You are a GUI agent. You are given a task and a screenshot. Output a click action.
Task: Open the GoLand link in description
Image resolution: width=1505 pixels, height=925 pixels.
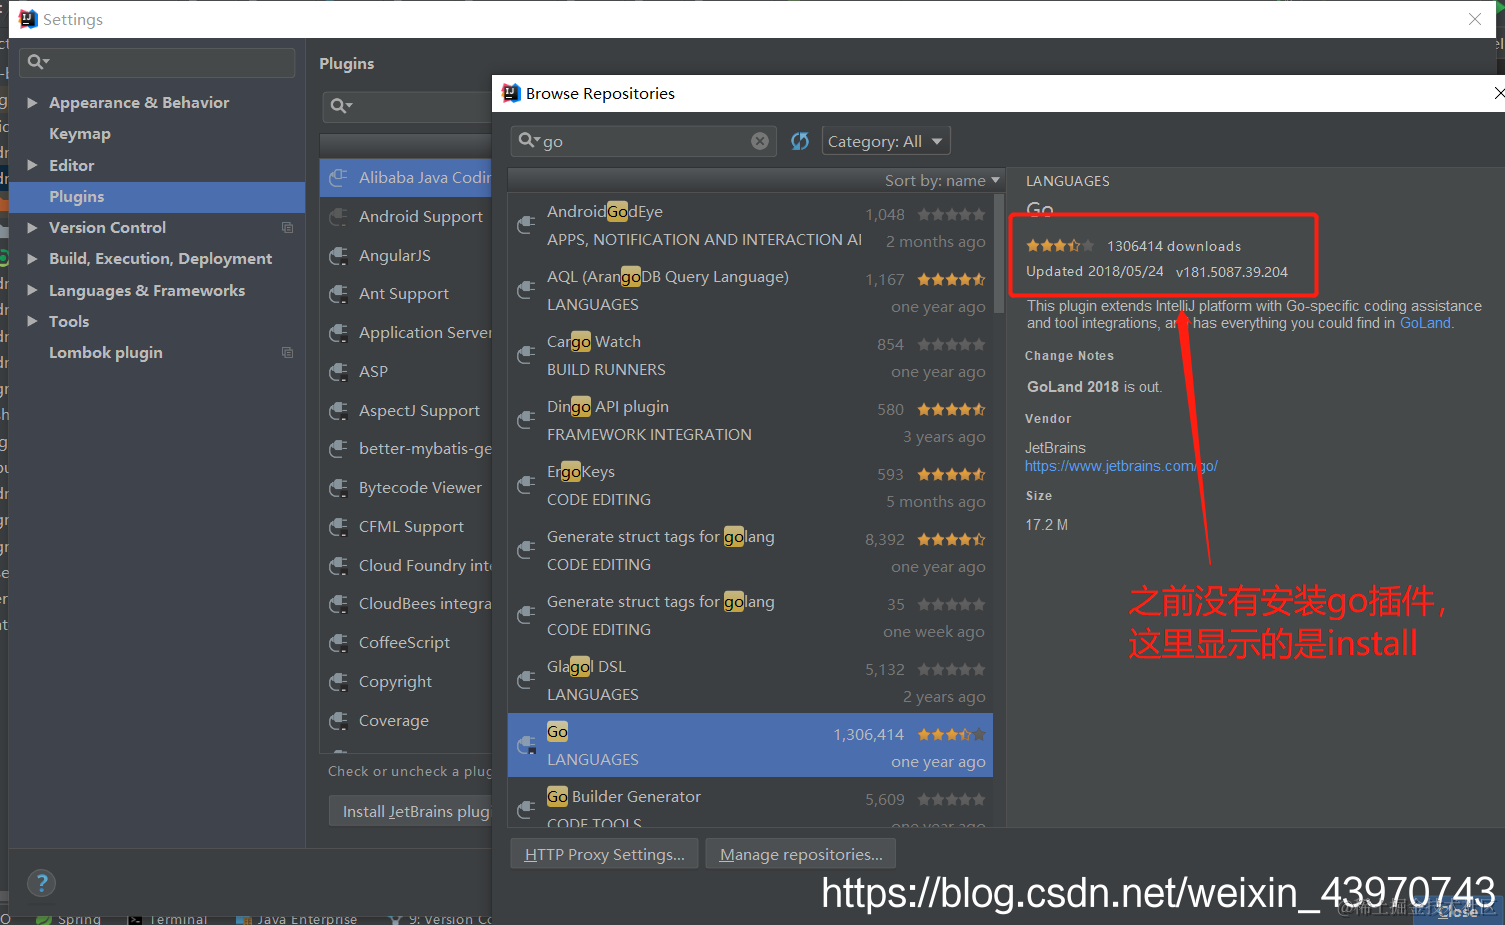click(x=1425, y=323)
